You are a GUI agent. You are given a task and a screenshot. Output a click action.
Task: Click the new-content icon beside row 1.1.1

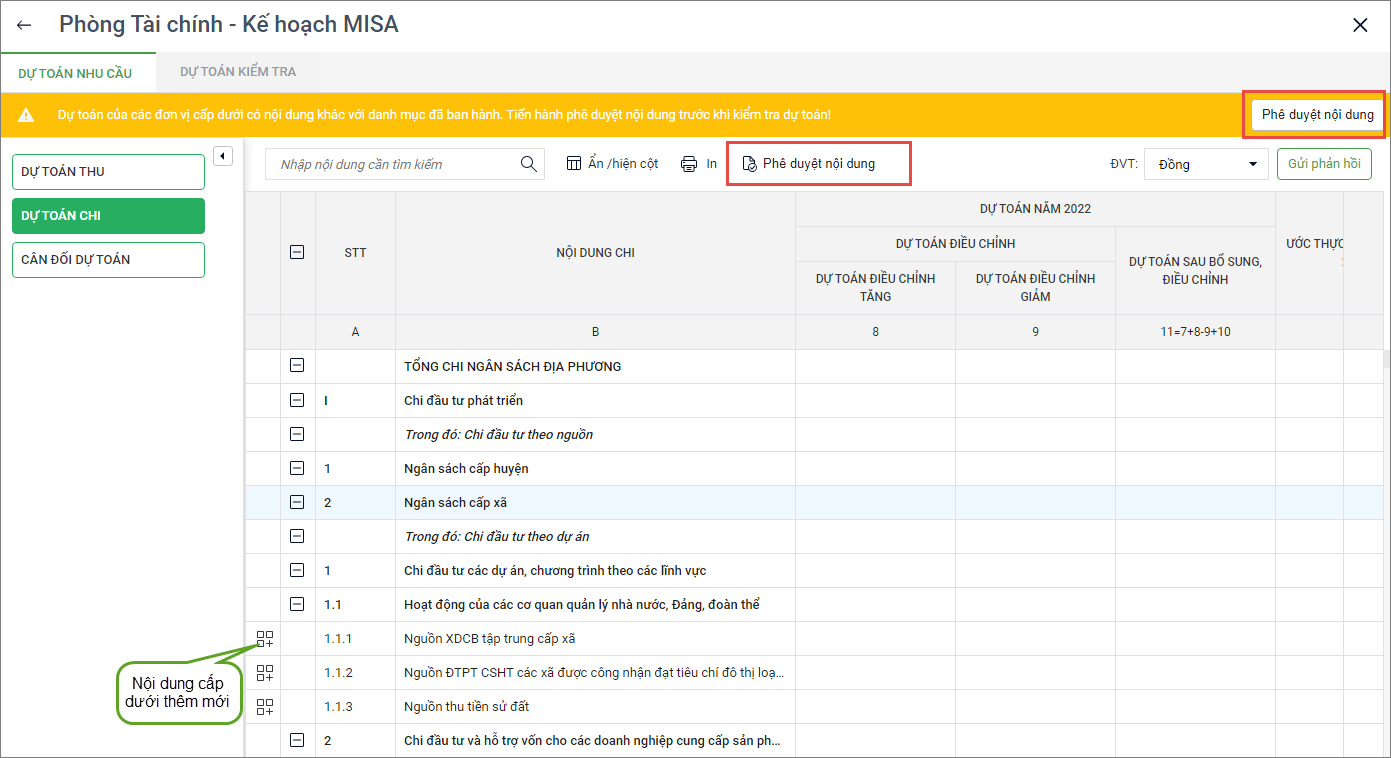click(265, 639)
